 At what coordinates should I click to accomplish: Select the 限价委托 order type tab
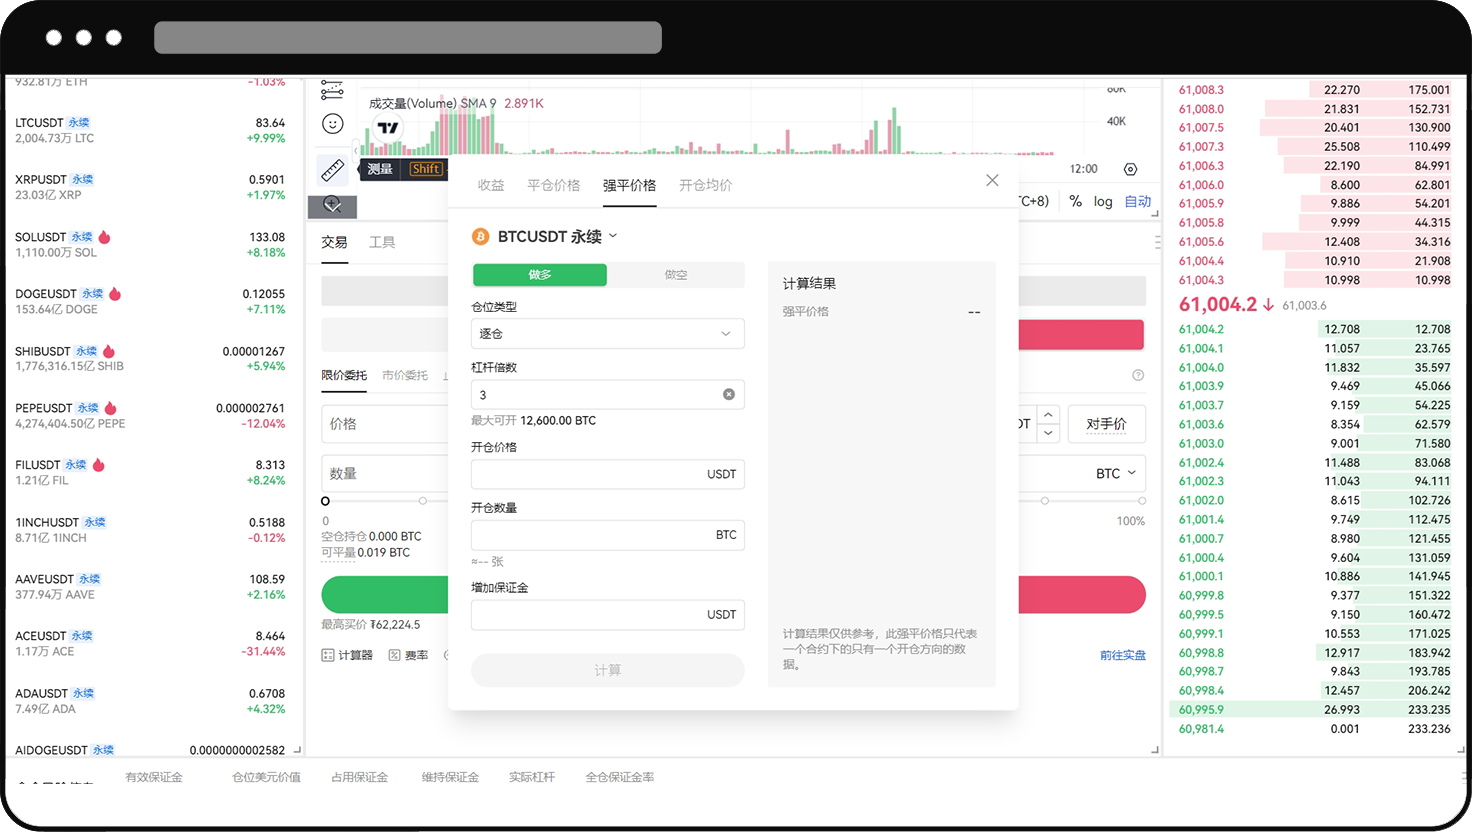point(344,375)
